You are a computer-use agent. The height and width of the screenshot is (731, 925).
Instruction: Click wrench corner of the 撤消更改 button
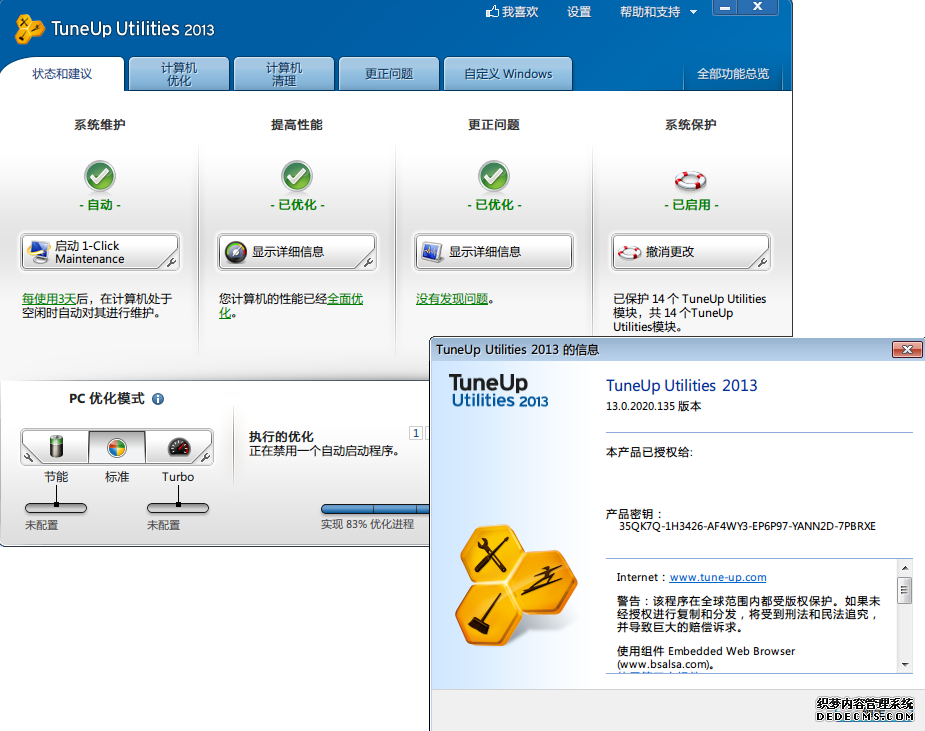pos(762,263)
